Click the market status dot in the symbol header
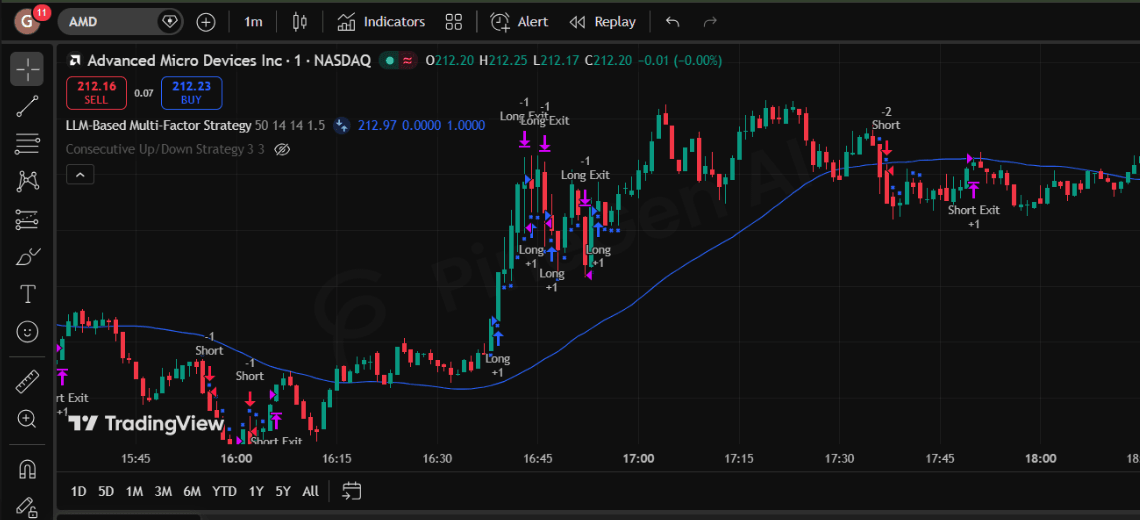The width and height of the screenshot is (1140, 520). (x=390, y=61)
